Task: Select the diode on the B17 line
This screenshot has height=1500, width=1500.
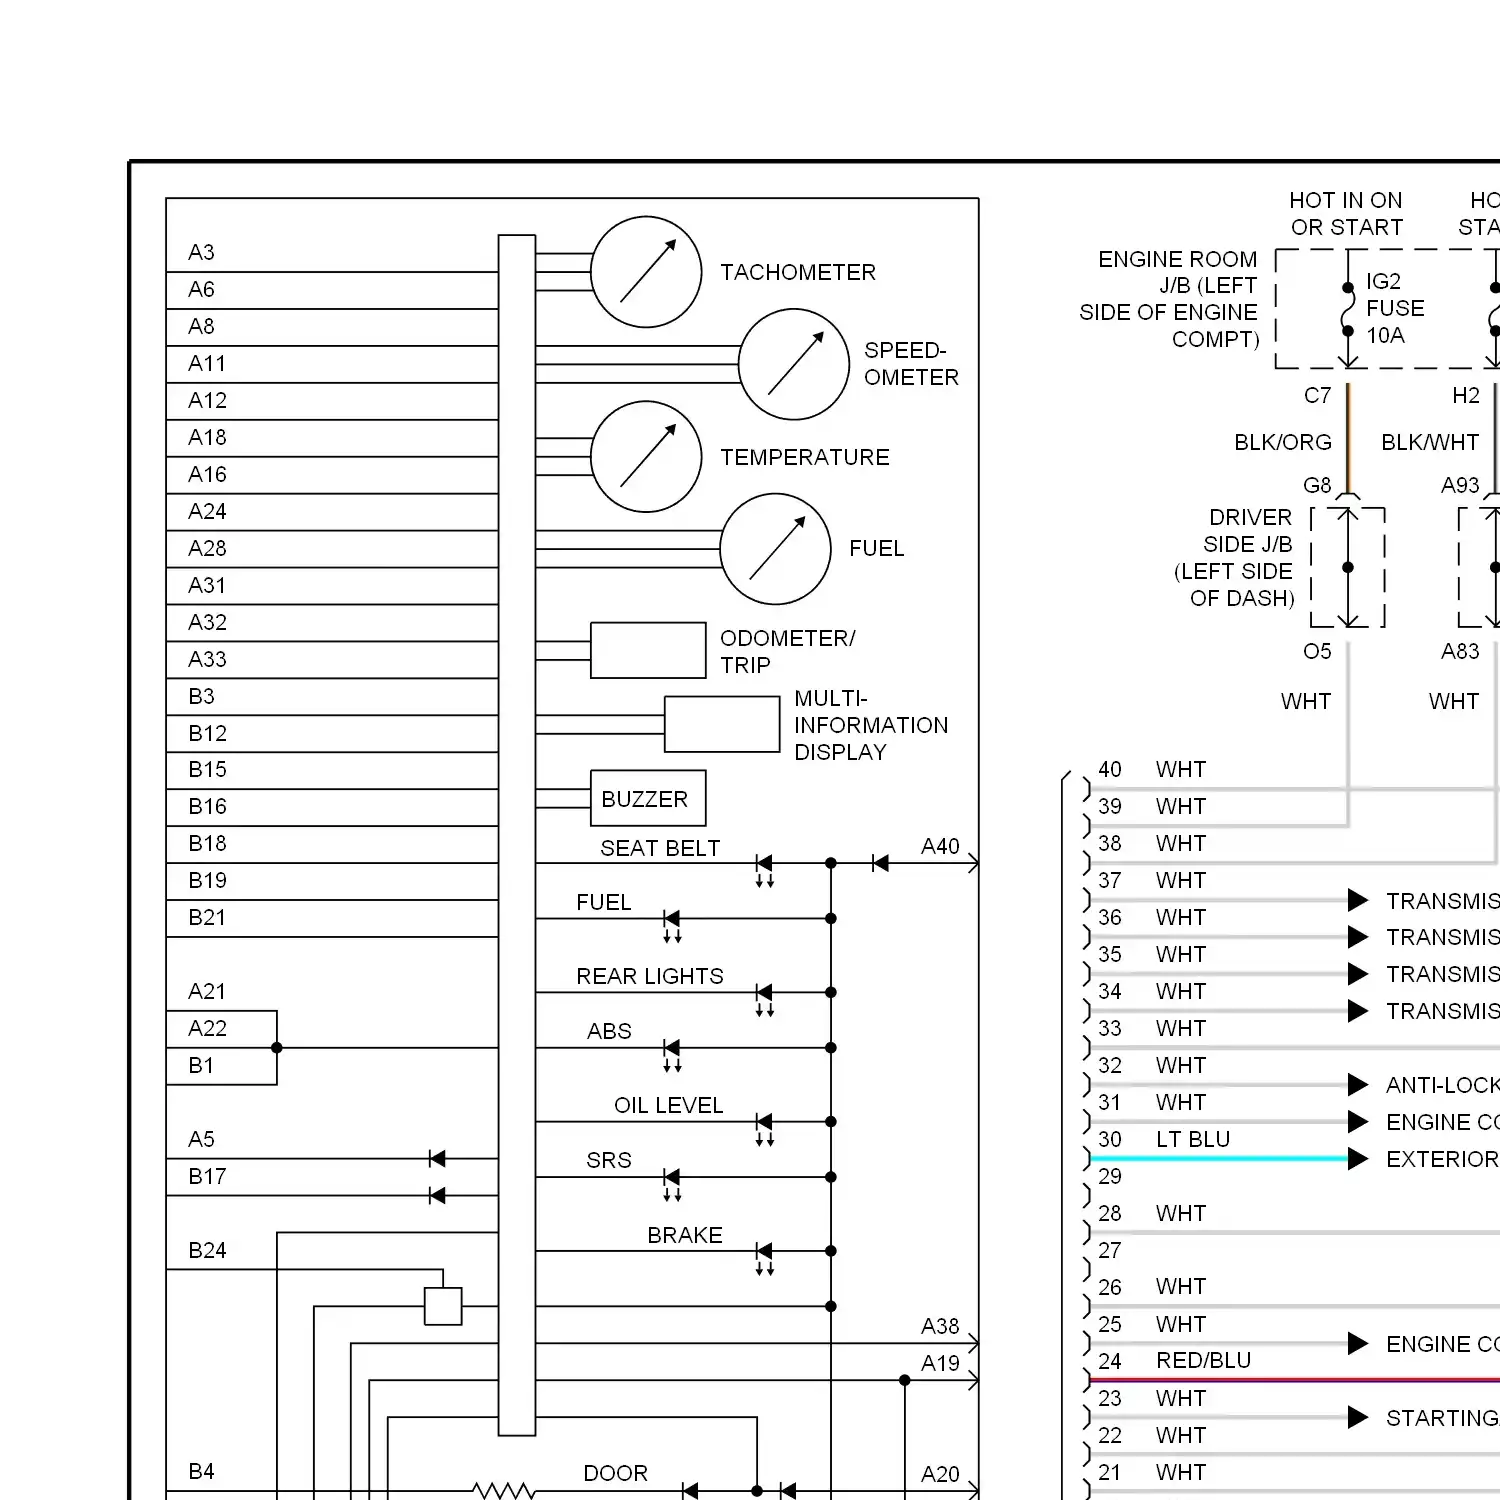Action: [437, 1195]
